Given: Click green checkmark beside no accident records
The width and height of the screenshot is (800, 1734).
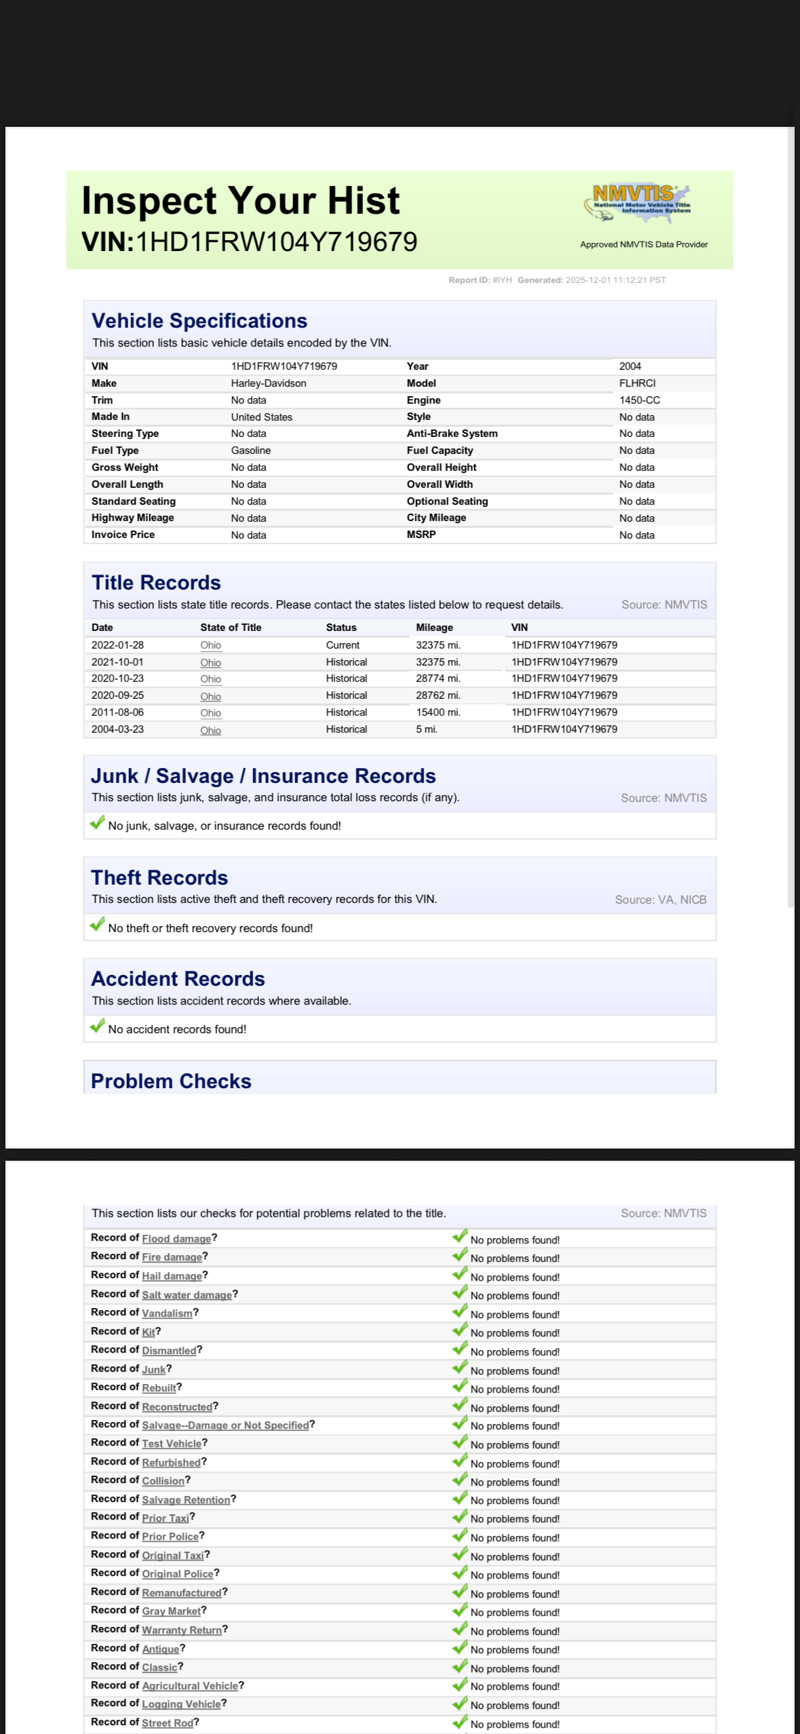Looking at the screenshot, I should [x=97, y=1026].
